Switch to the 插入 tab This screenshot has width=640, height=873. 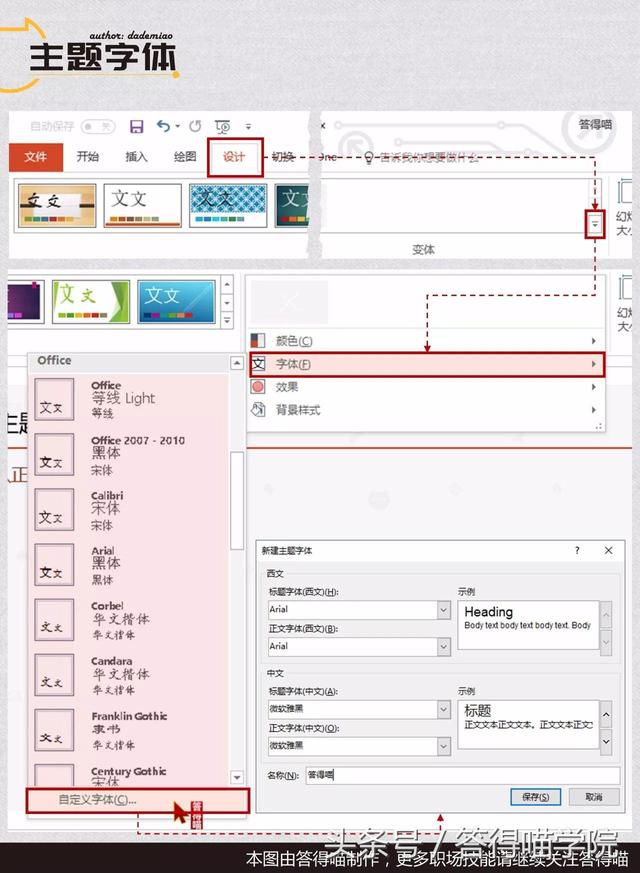pos(136,157)
